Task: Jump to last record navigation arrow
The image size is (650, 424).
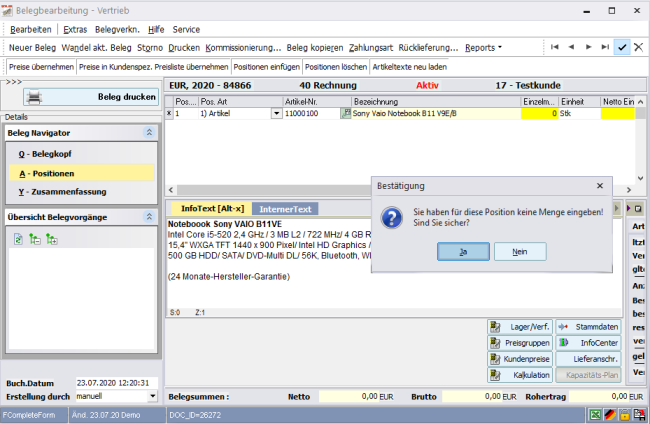Action: [604, 47]
